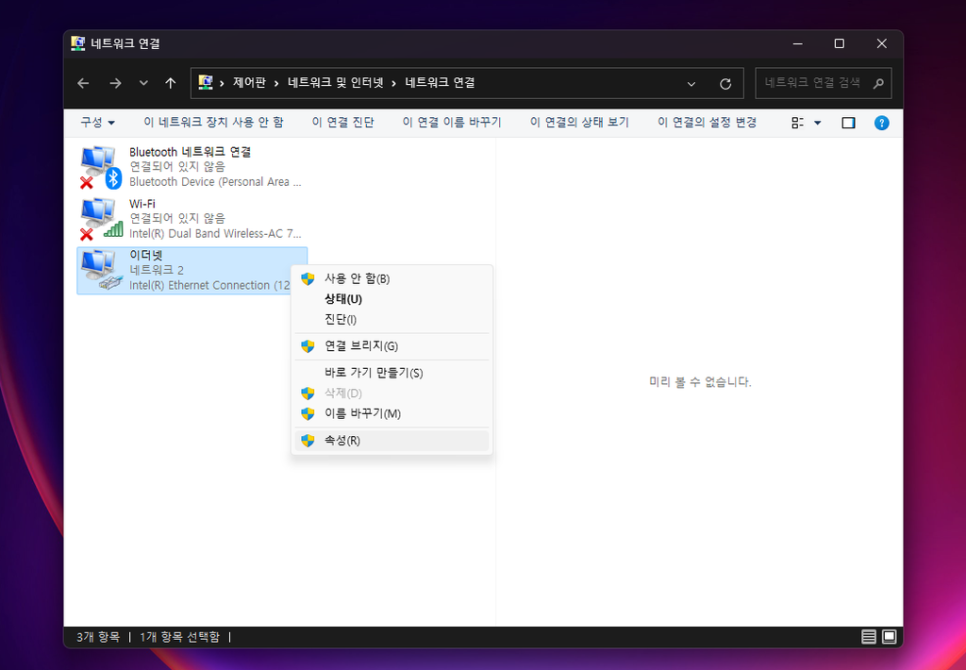This screenshot has height=670, width=966.
Task: Click the 3개 항목 status bar text
Action: tap(98, 637)
